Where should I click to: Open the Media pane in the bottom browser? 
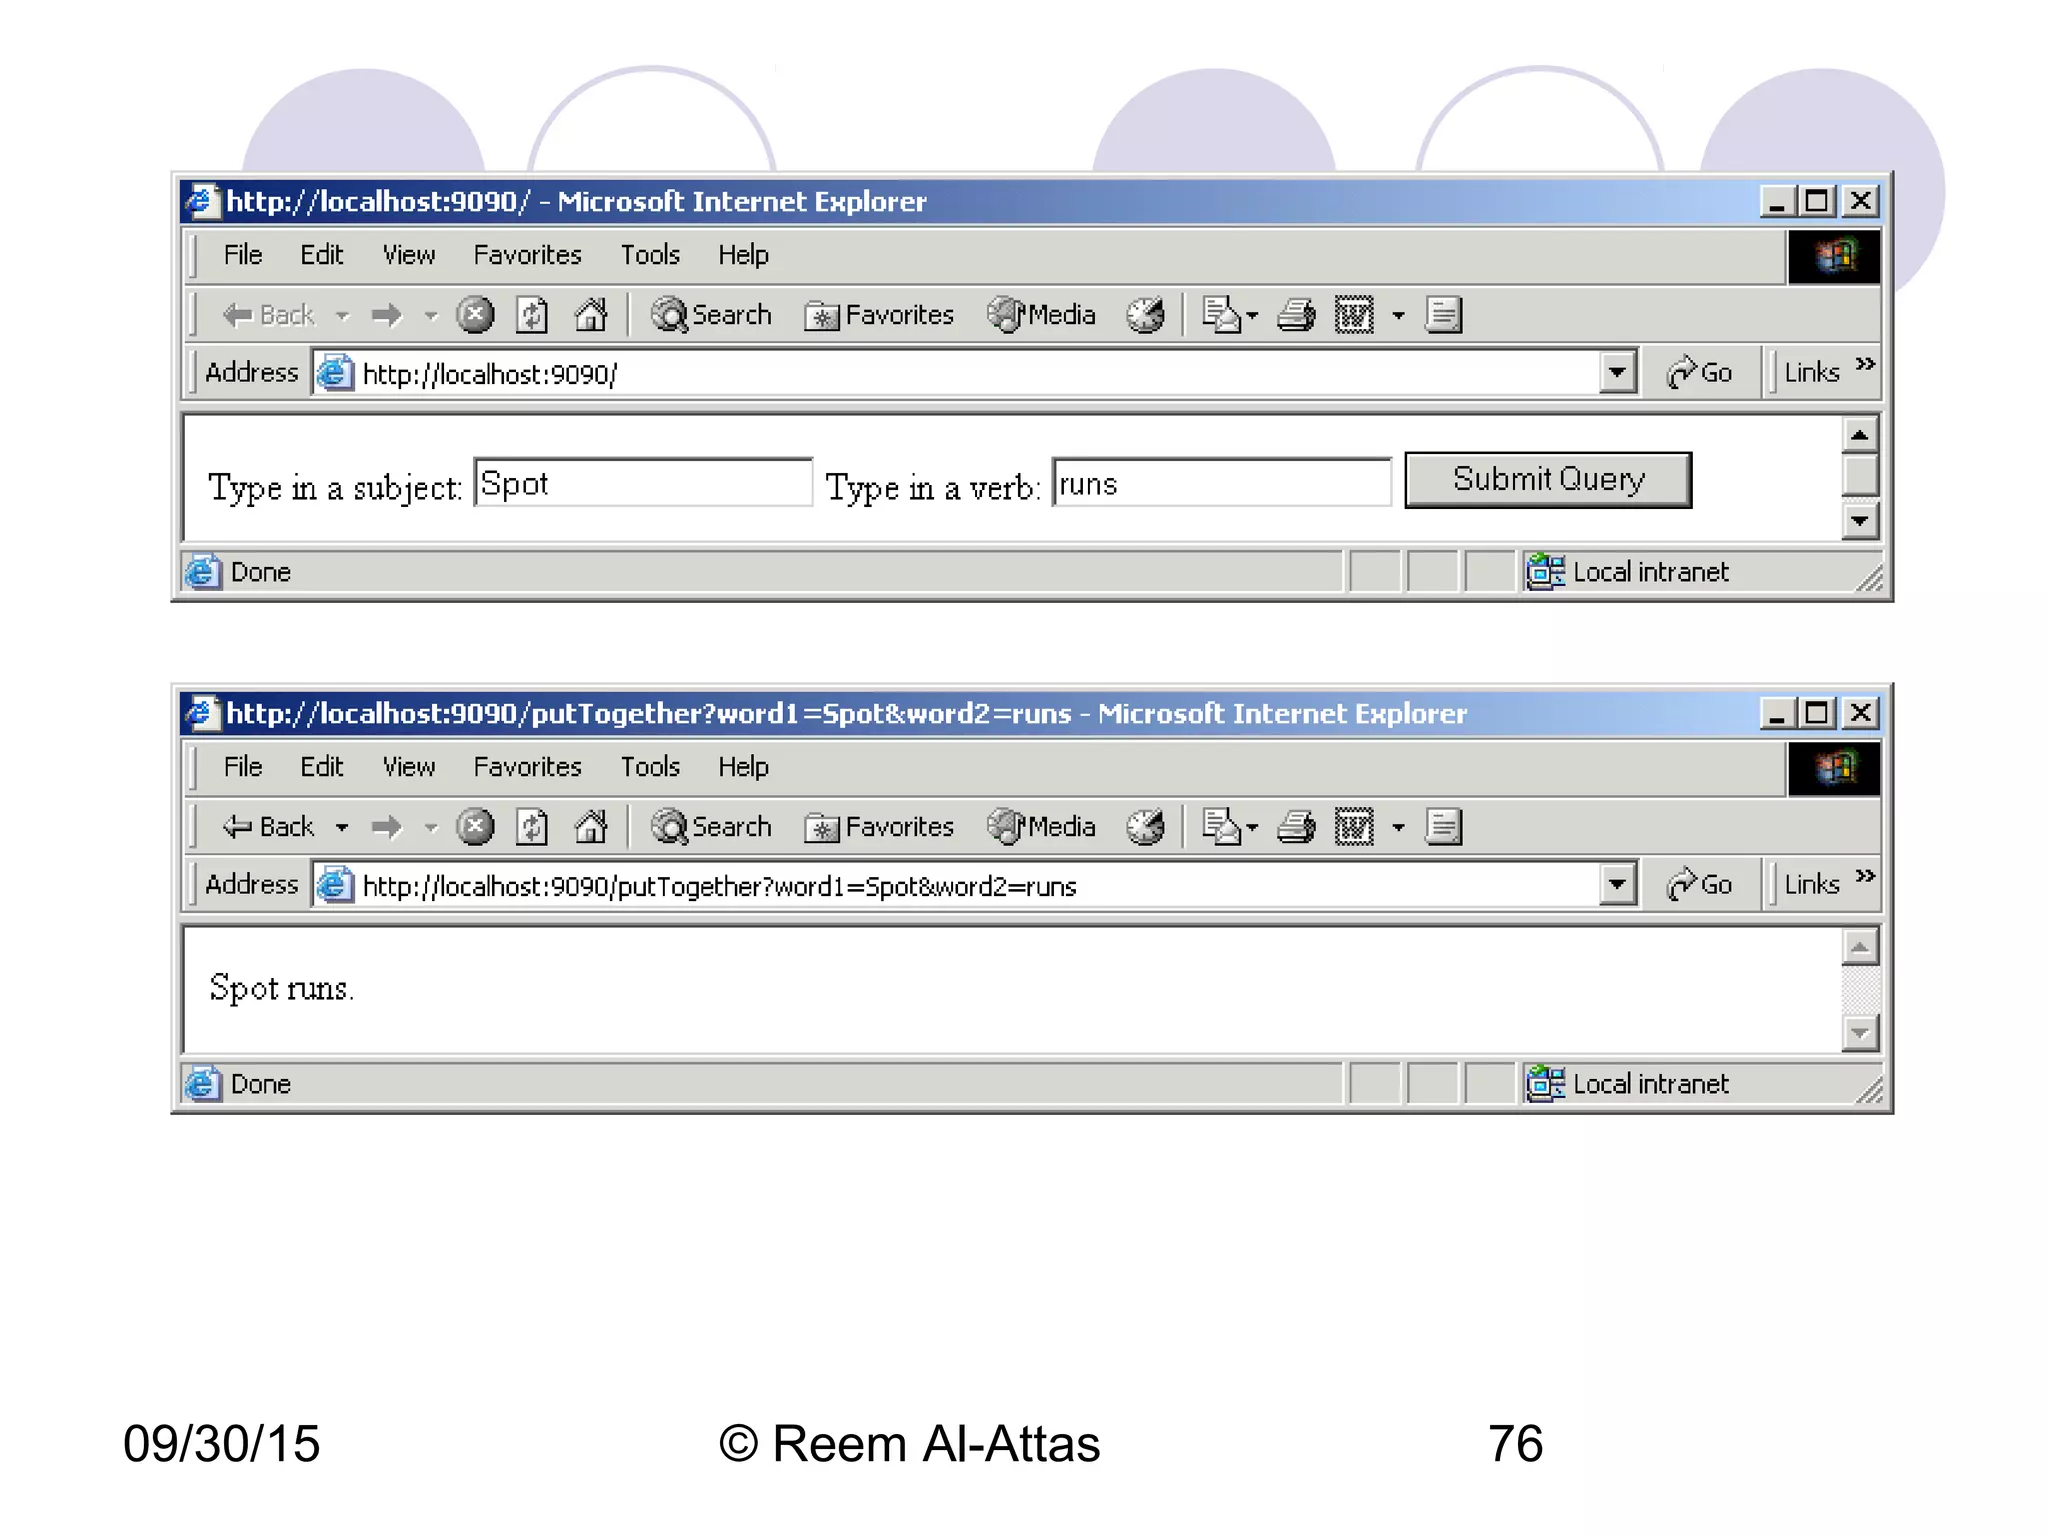click(1042, 827)
